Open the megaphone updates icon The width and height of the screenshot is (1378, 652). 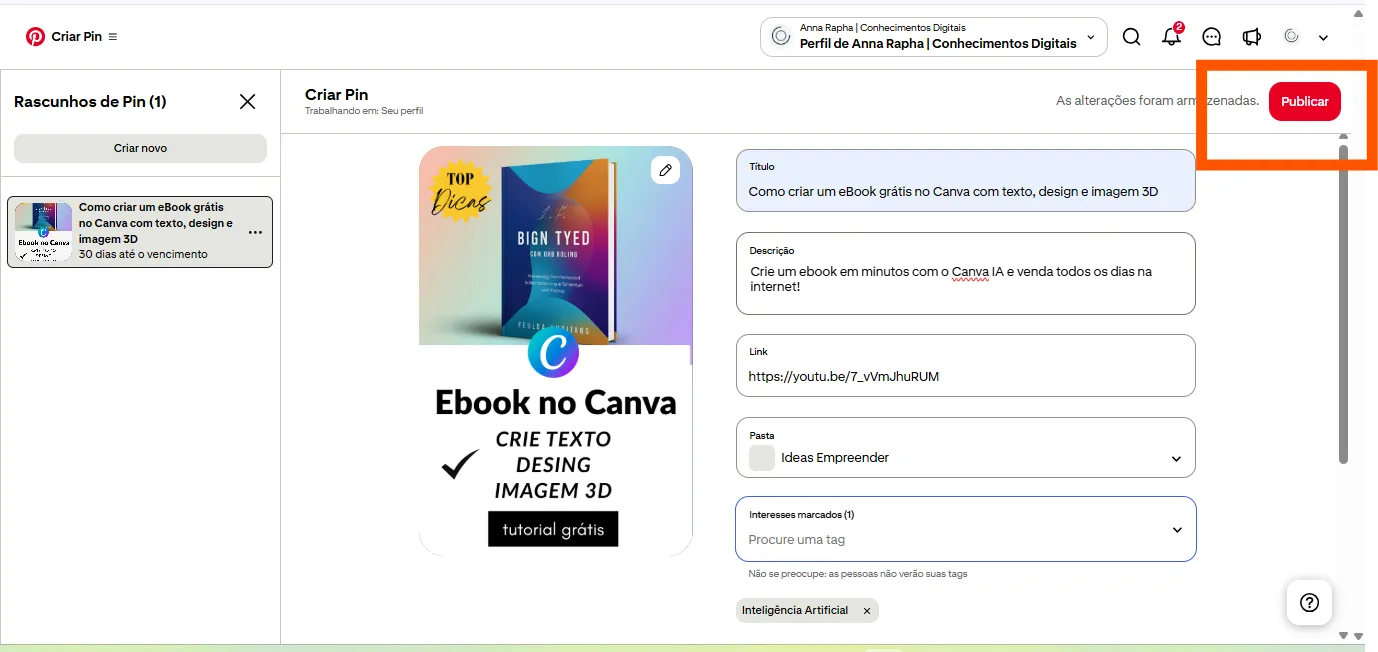coord(1251,37)
